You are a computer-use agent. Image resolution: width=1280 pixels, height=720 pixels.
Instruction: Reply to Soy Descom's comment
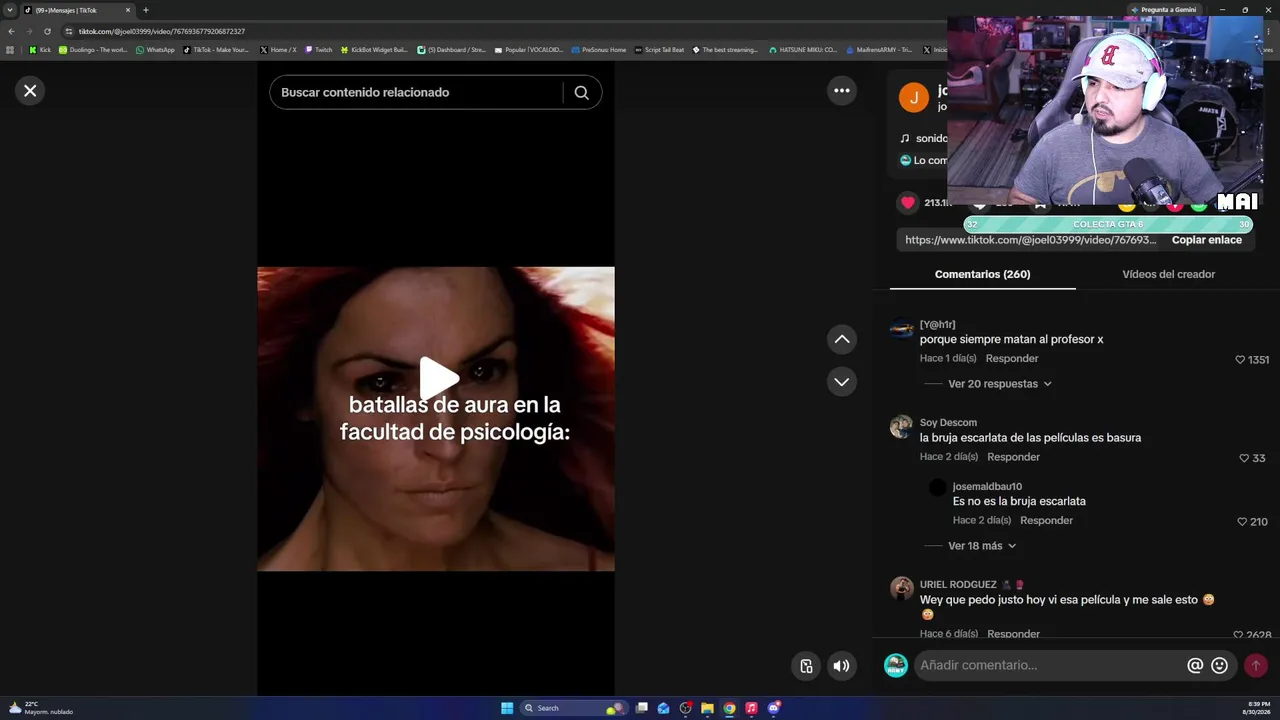1013,457
